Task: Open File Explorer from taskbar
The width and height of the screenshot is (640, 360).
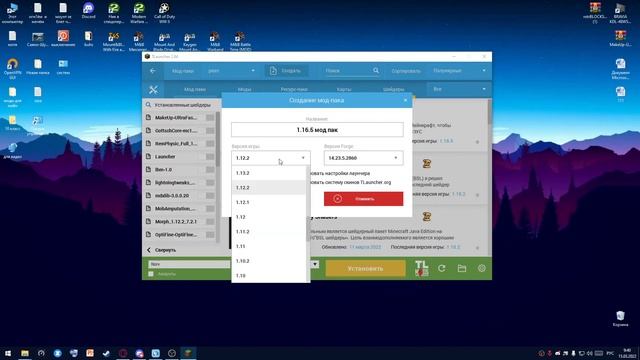Action: pos(25,353)
